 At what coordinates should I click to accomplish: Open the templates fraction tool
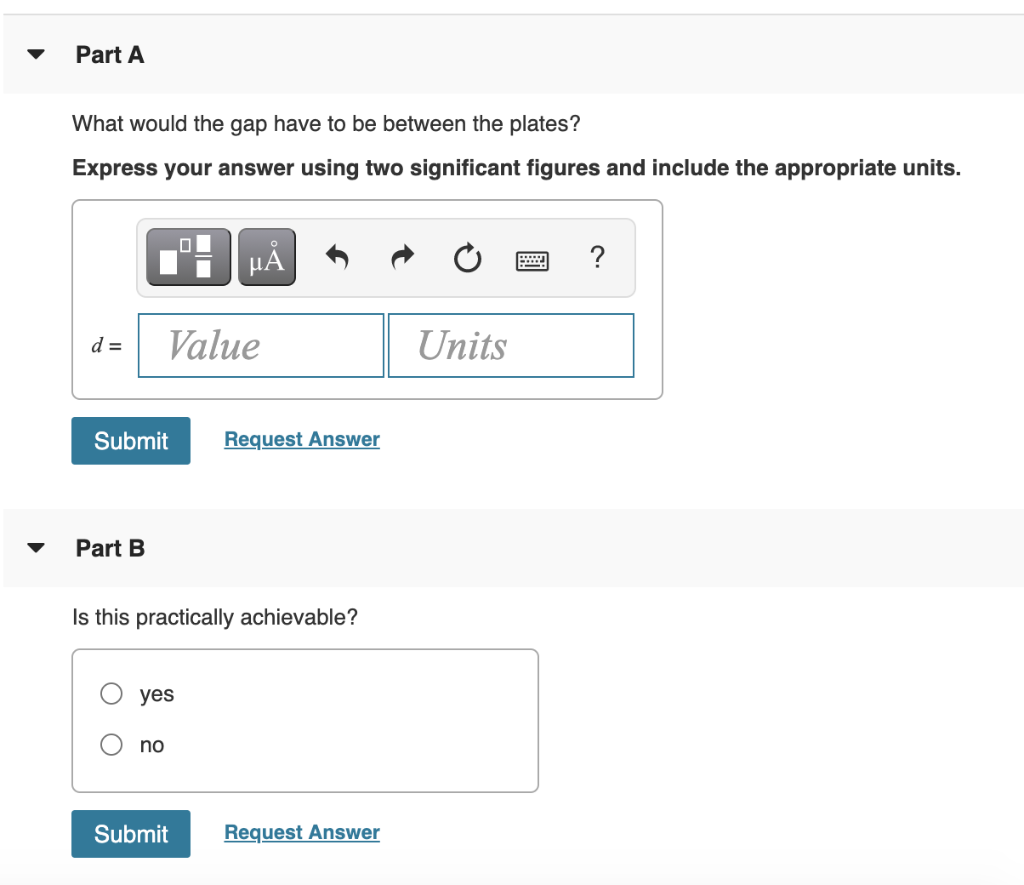click(188, 257)
